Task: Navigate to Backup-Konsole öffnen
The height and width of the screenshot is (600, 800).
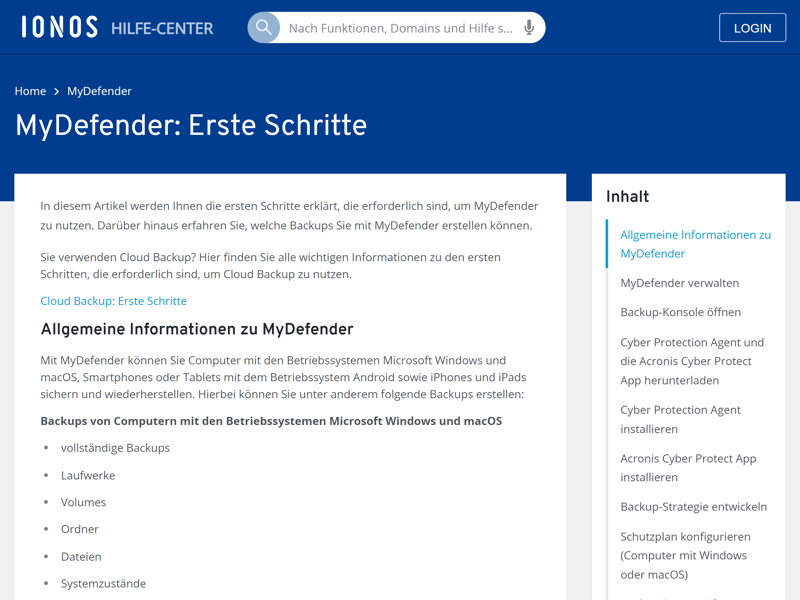Action: [680, 312]
